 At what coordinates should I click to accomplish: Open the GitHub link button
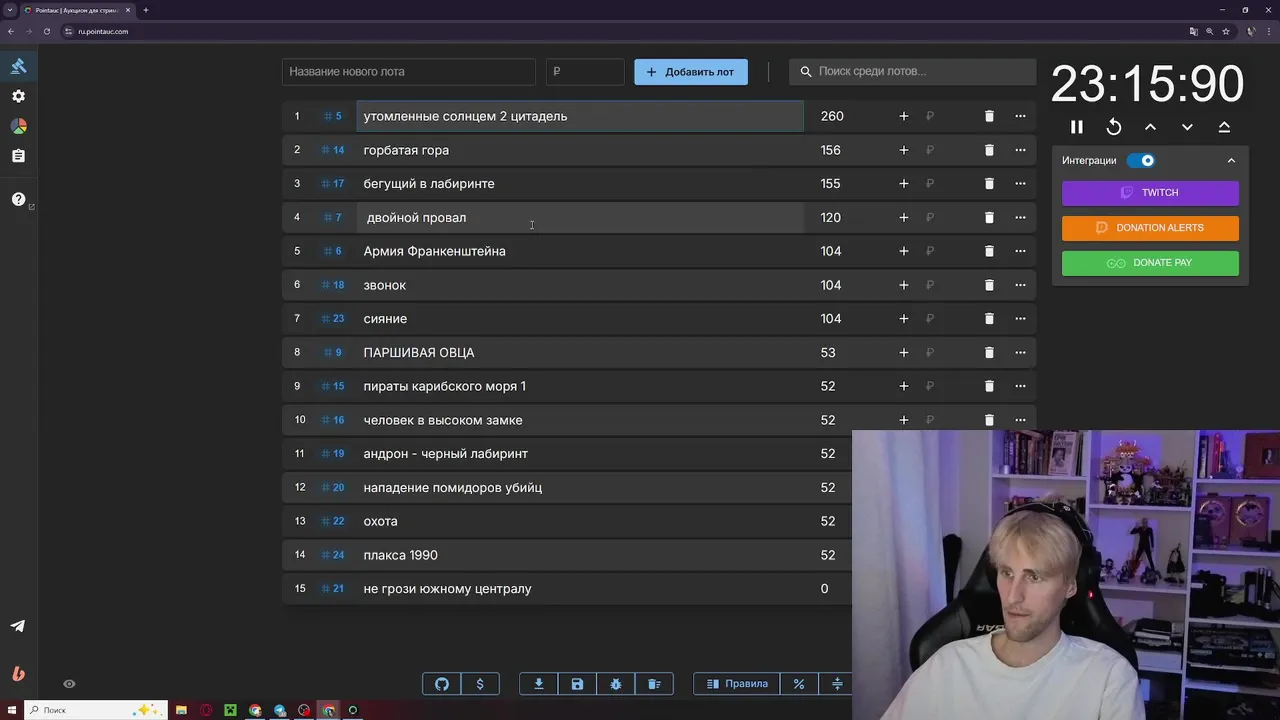tap(442, 684)
